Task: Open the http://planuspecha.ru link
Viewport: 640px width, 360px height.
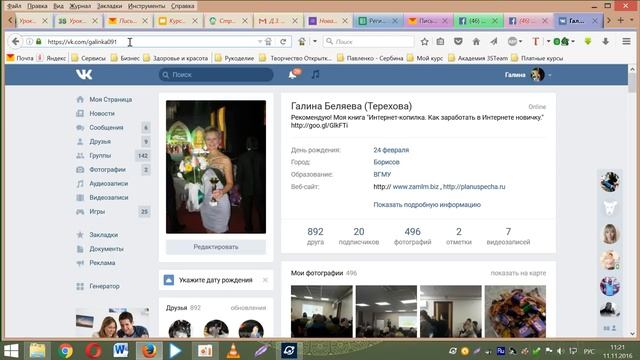Action: click(474, 187)
